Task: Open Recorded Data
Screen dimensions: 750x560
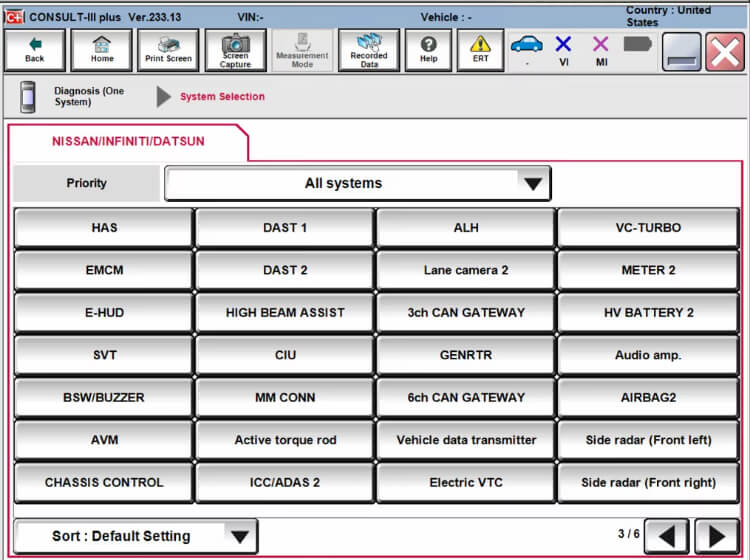Action: 369,50
